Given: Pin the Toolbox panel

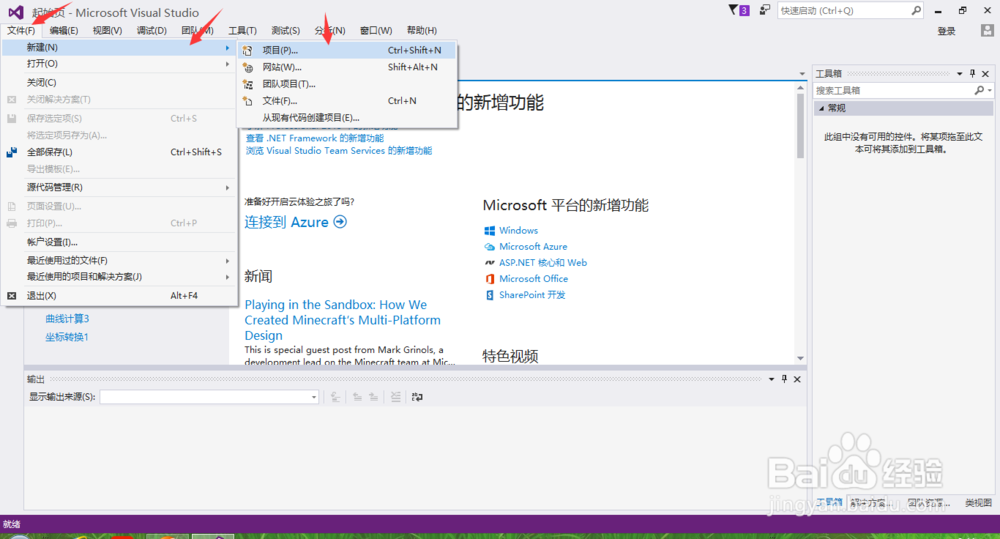Looking at the screenshot, I should pos(973,73).
